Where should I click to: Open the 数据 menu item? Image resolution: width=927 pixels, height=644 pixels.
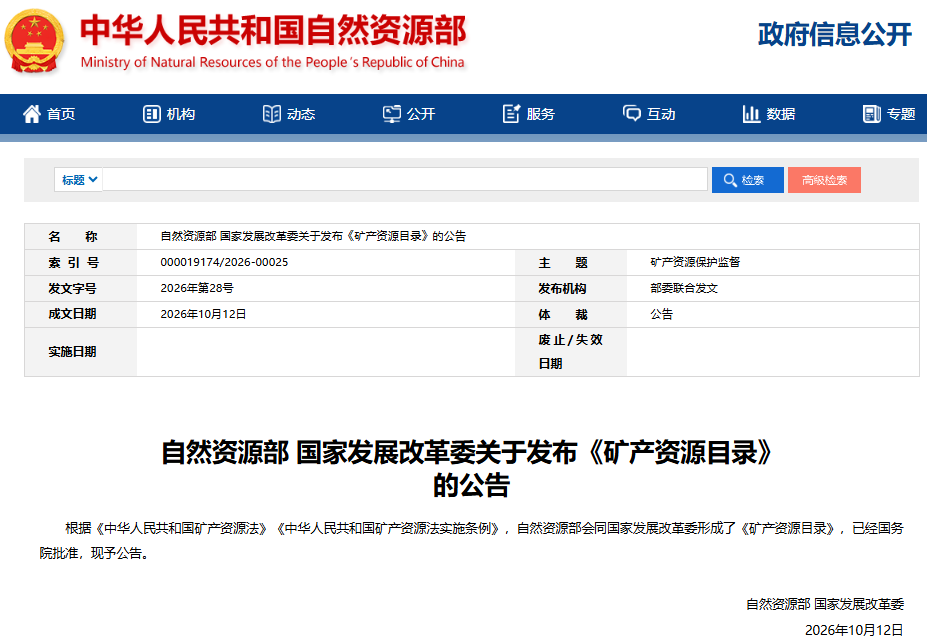click(769, 114)
